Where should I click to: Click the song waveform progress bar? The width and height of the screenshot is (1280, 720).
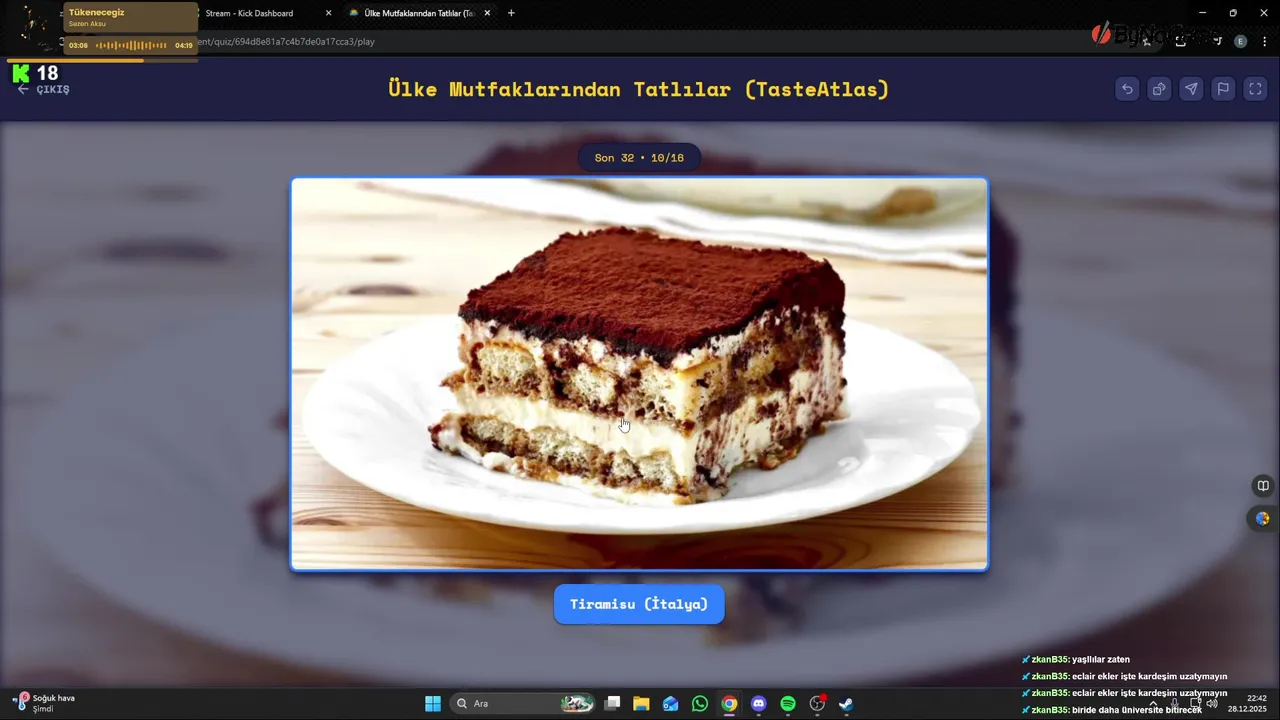(131, 45)
